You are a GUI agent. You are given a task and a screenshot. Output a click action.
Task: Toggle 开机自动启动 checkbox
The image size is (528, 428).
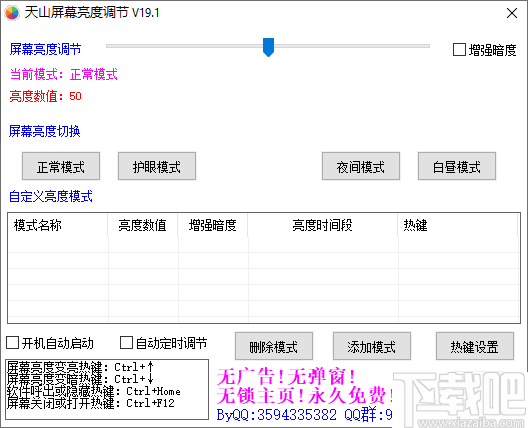pyautogui.click(x=12, y=343)
